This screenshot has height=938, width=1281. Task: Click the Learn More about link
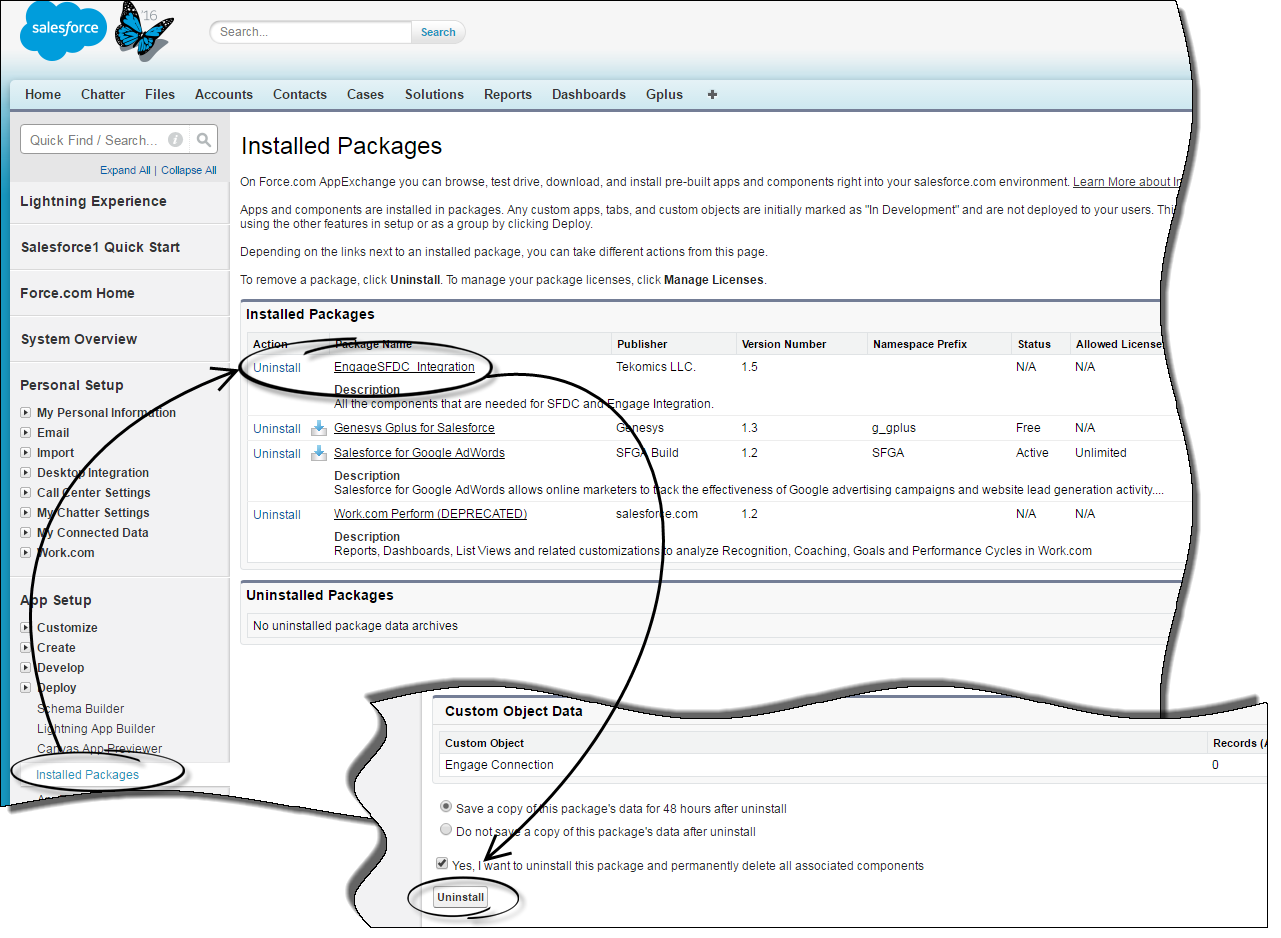[x=1128, y=182]
